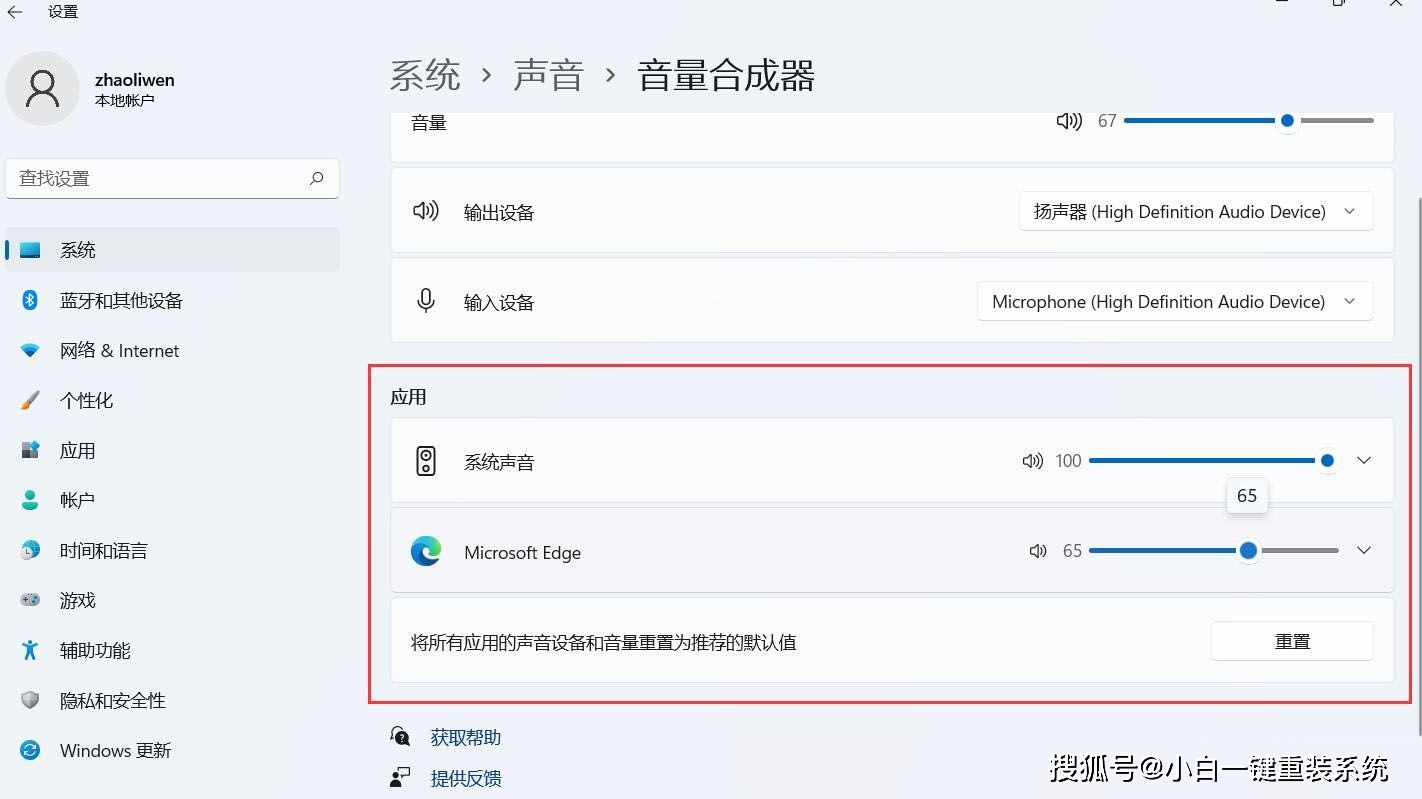
Task: Click the Wi-Fi network icon in sidebar
Action: click(30, 351)
